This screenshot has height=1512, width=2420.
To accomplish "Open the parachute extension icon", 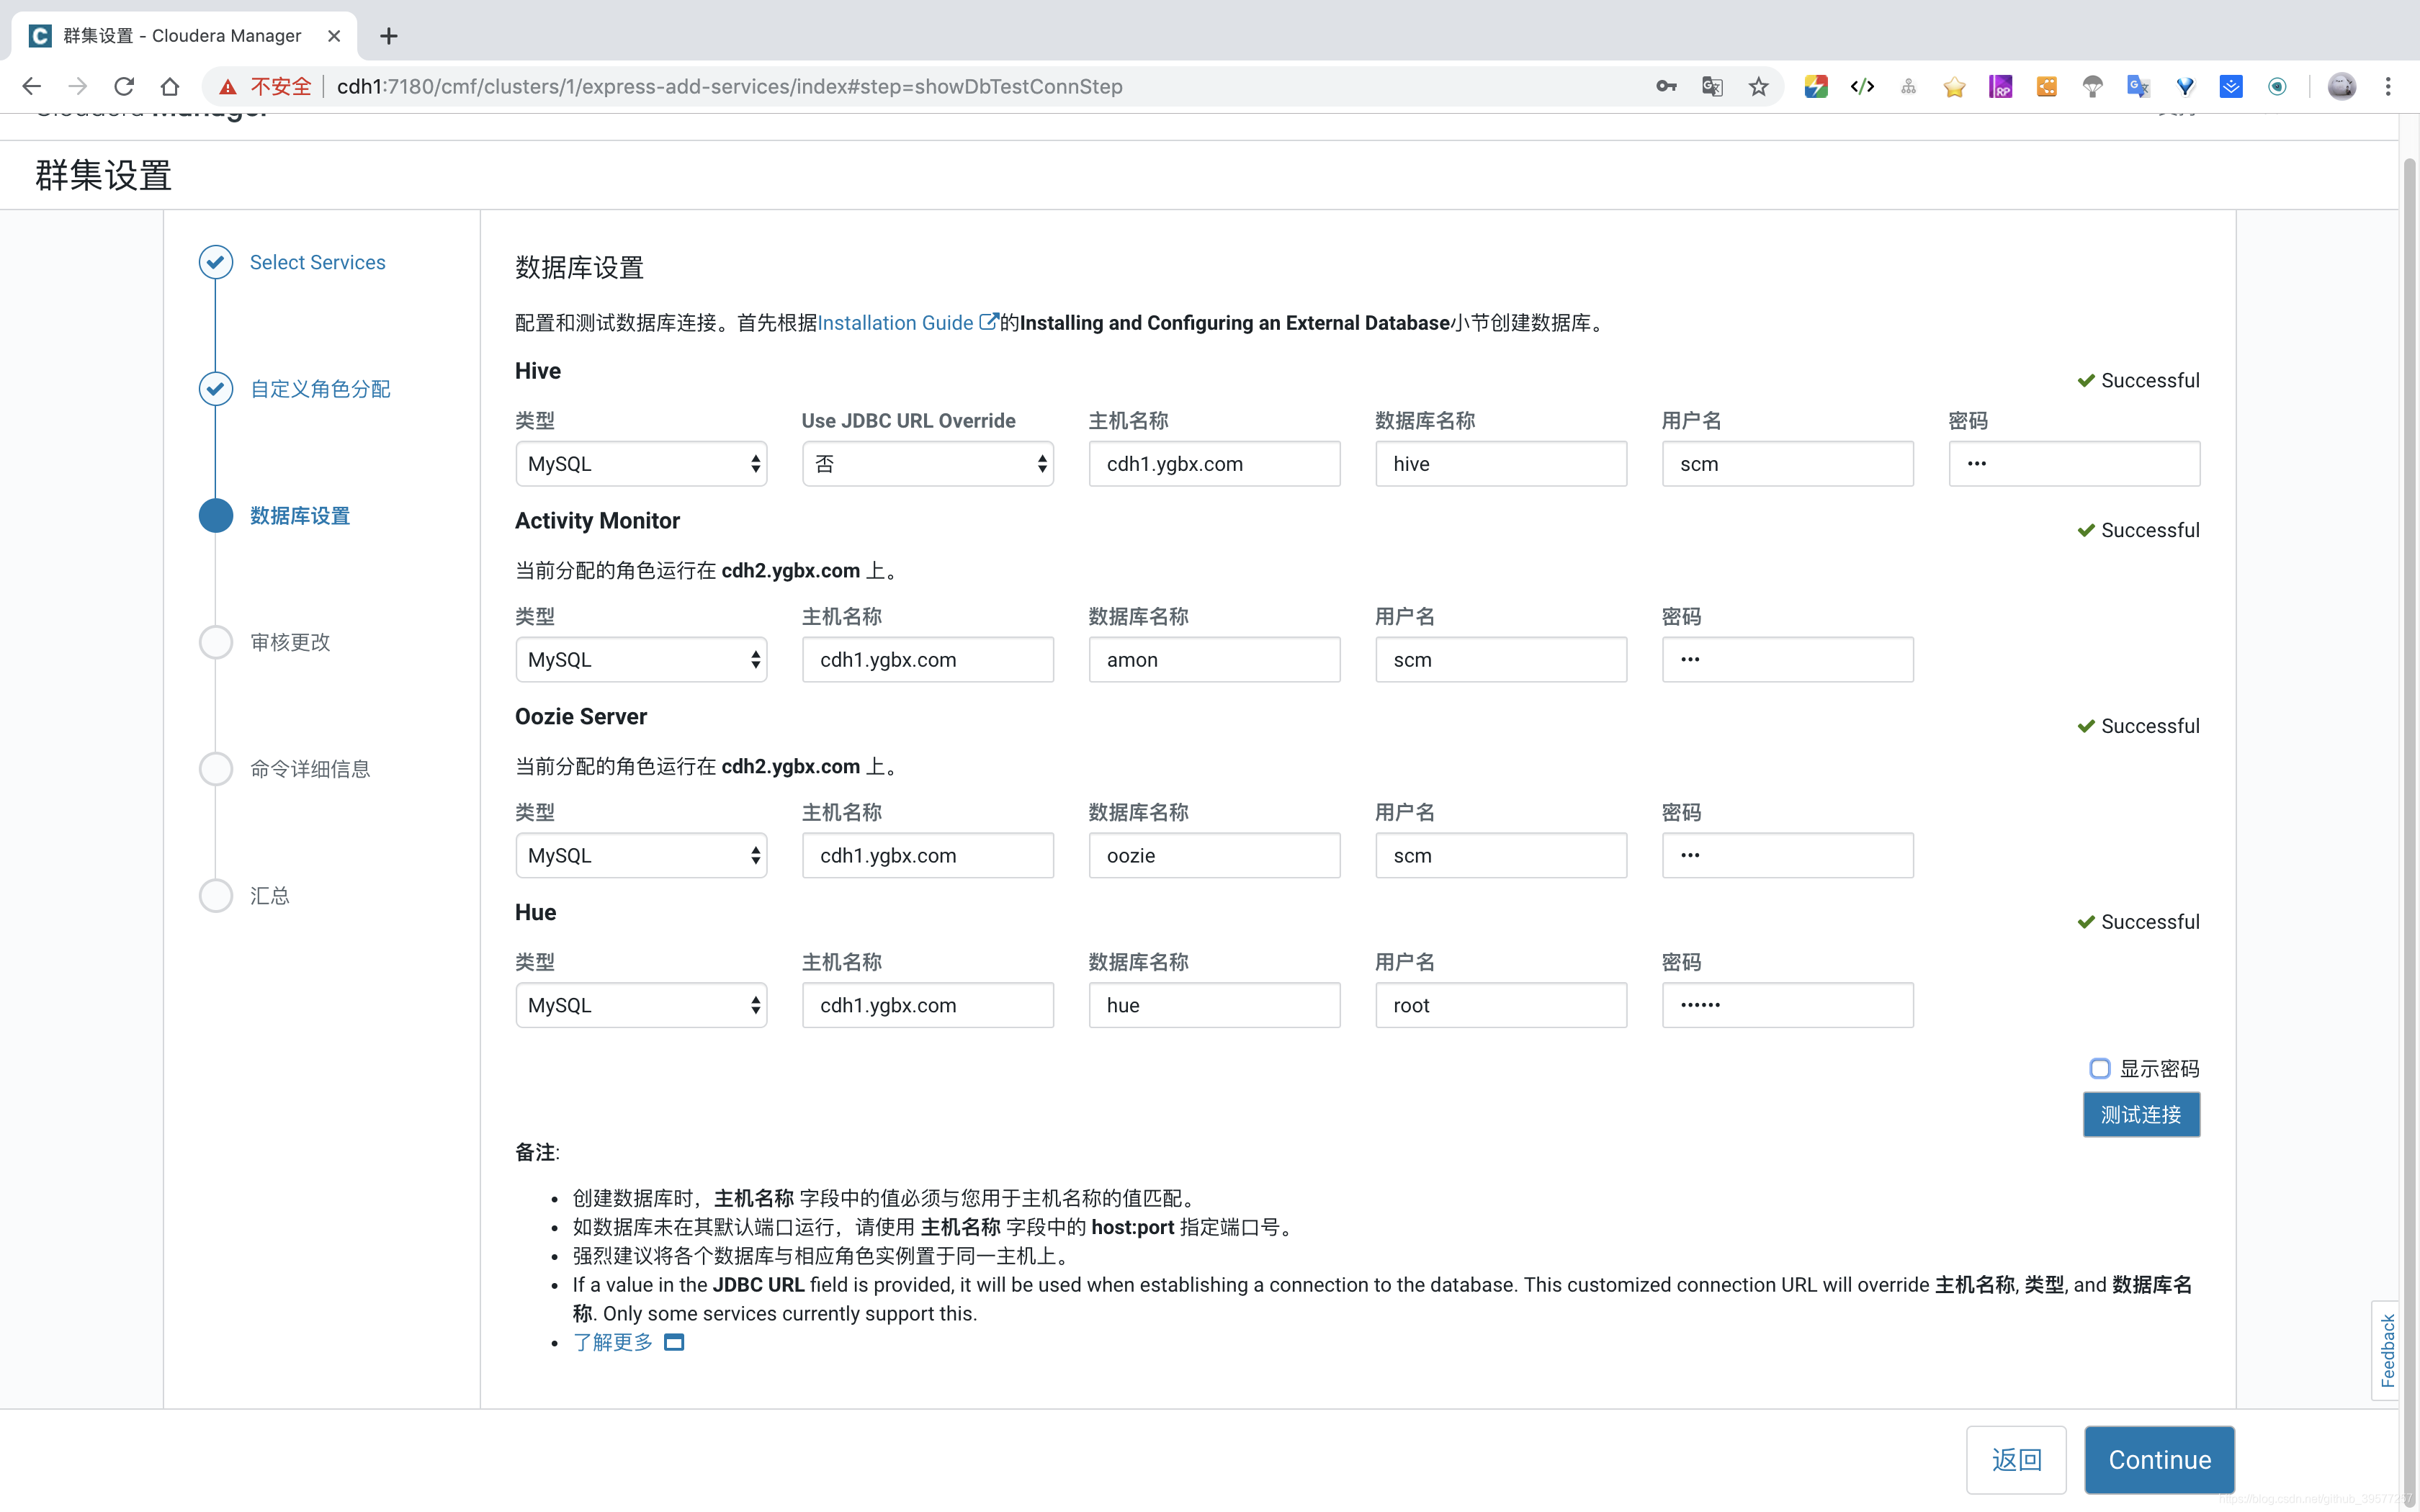I will (2092, 87).
